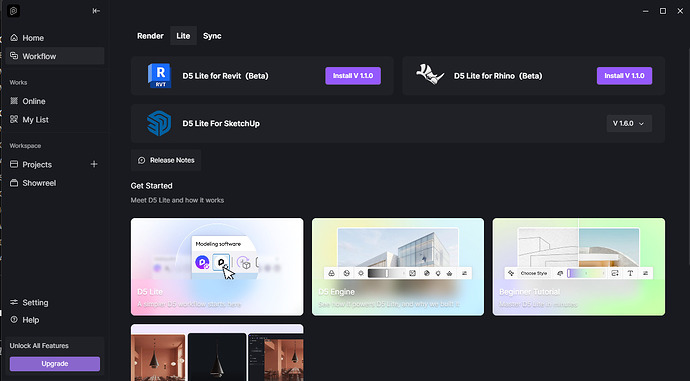The image size is (690, 381).
Task: Open Online works
Action: [55, 101]
